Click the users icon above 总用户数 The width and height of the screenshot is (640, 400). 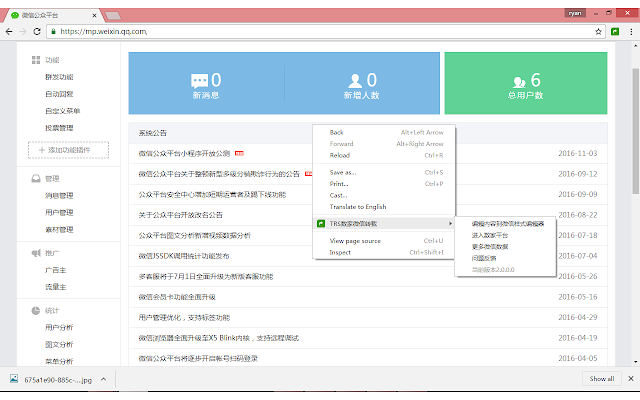tap(519, 82)
